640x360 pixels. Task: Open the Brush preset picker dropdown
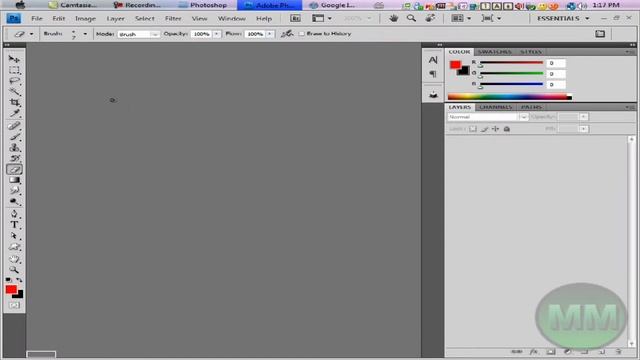click(x=85, y=34)
